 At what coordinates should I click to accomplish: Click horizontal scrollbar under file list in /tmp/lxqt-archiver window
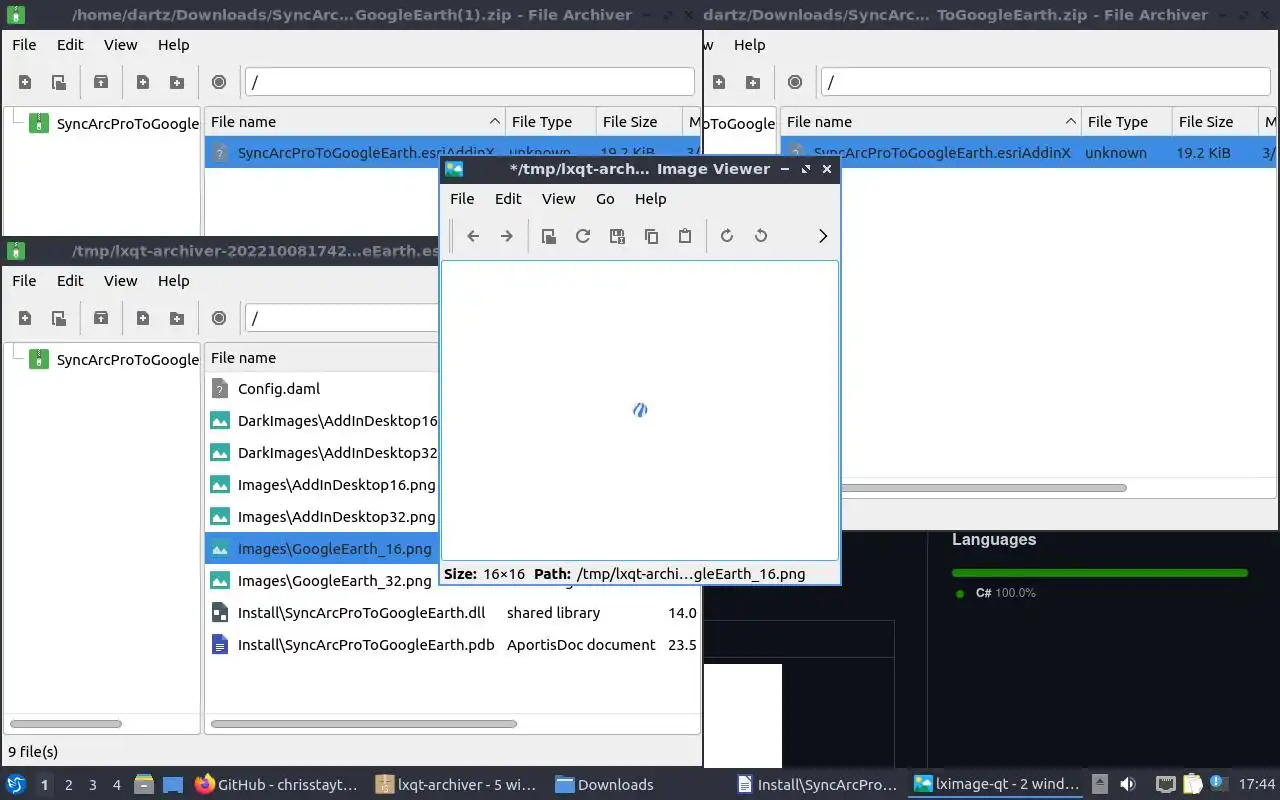[364, 724]
